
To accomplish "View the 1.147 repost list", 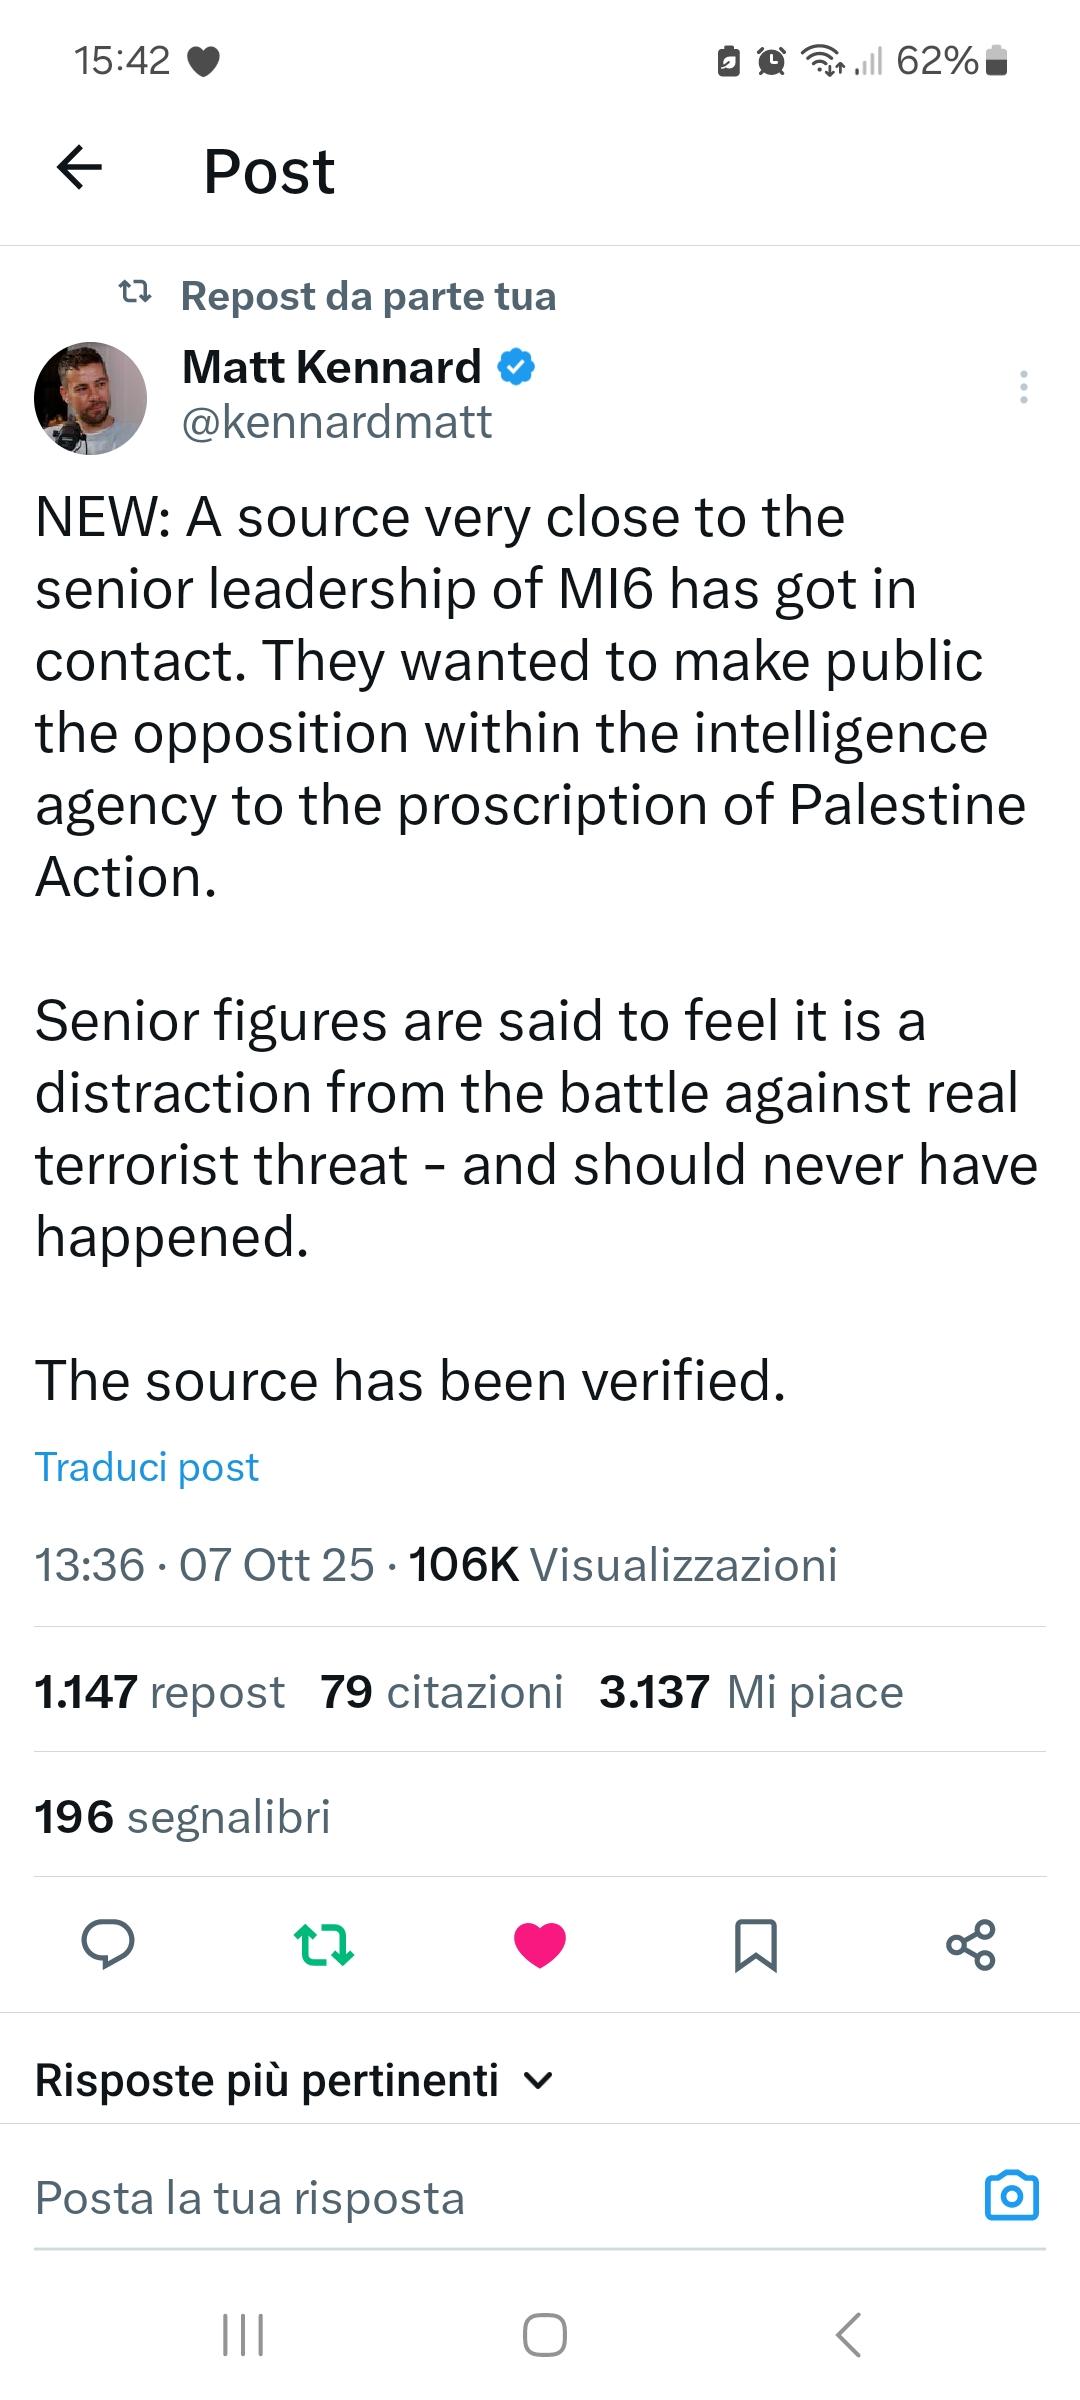I will click(160, 1692).
